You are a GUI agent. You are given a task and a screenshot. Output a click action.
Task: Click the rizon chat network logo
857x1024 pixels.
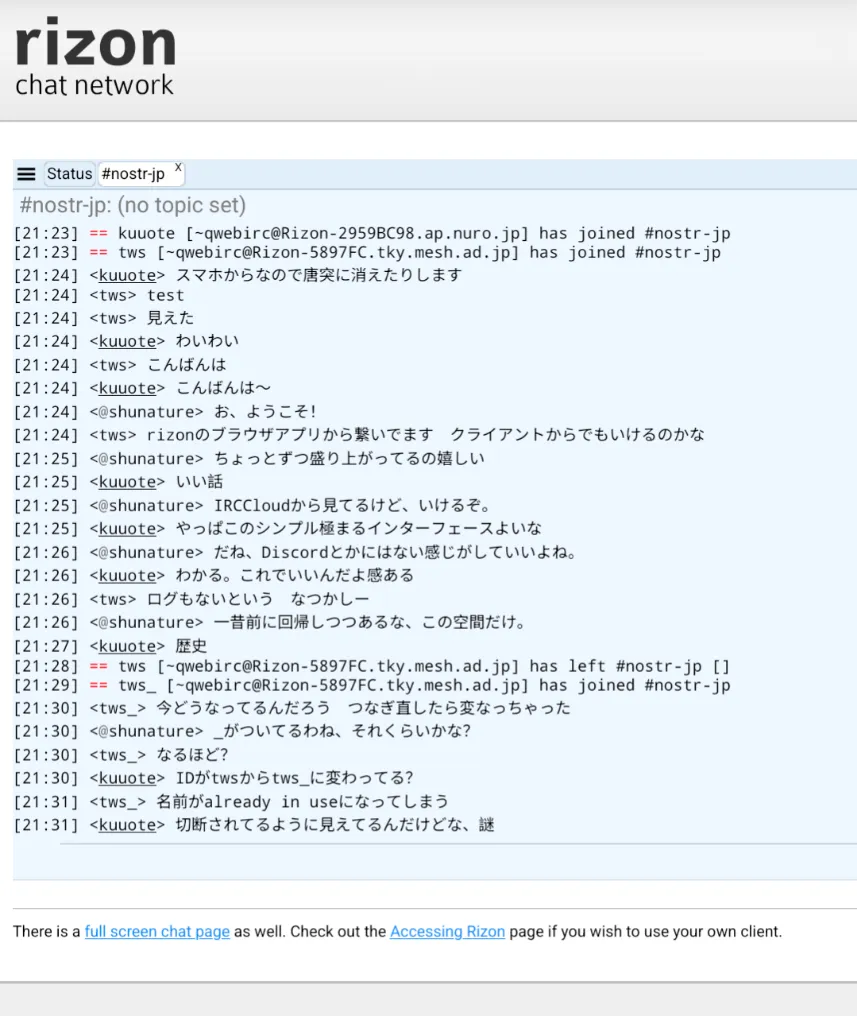pyautogui.click(x=95, y=59)
